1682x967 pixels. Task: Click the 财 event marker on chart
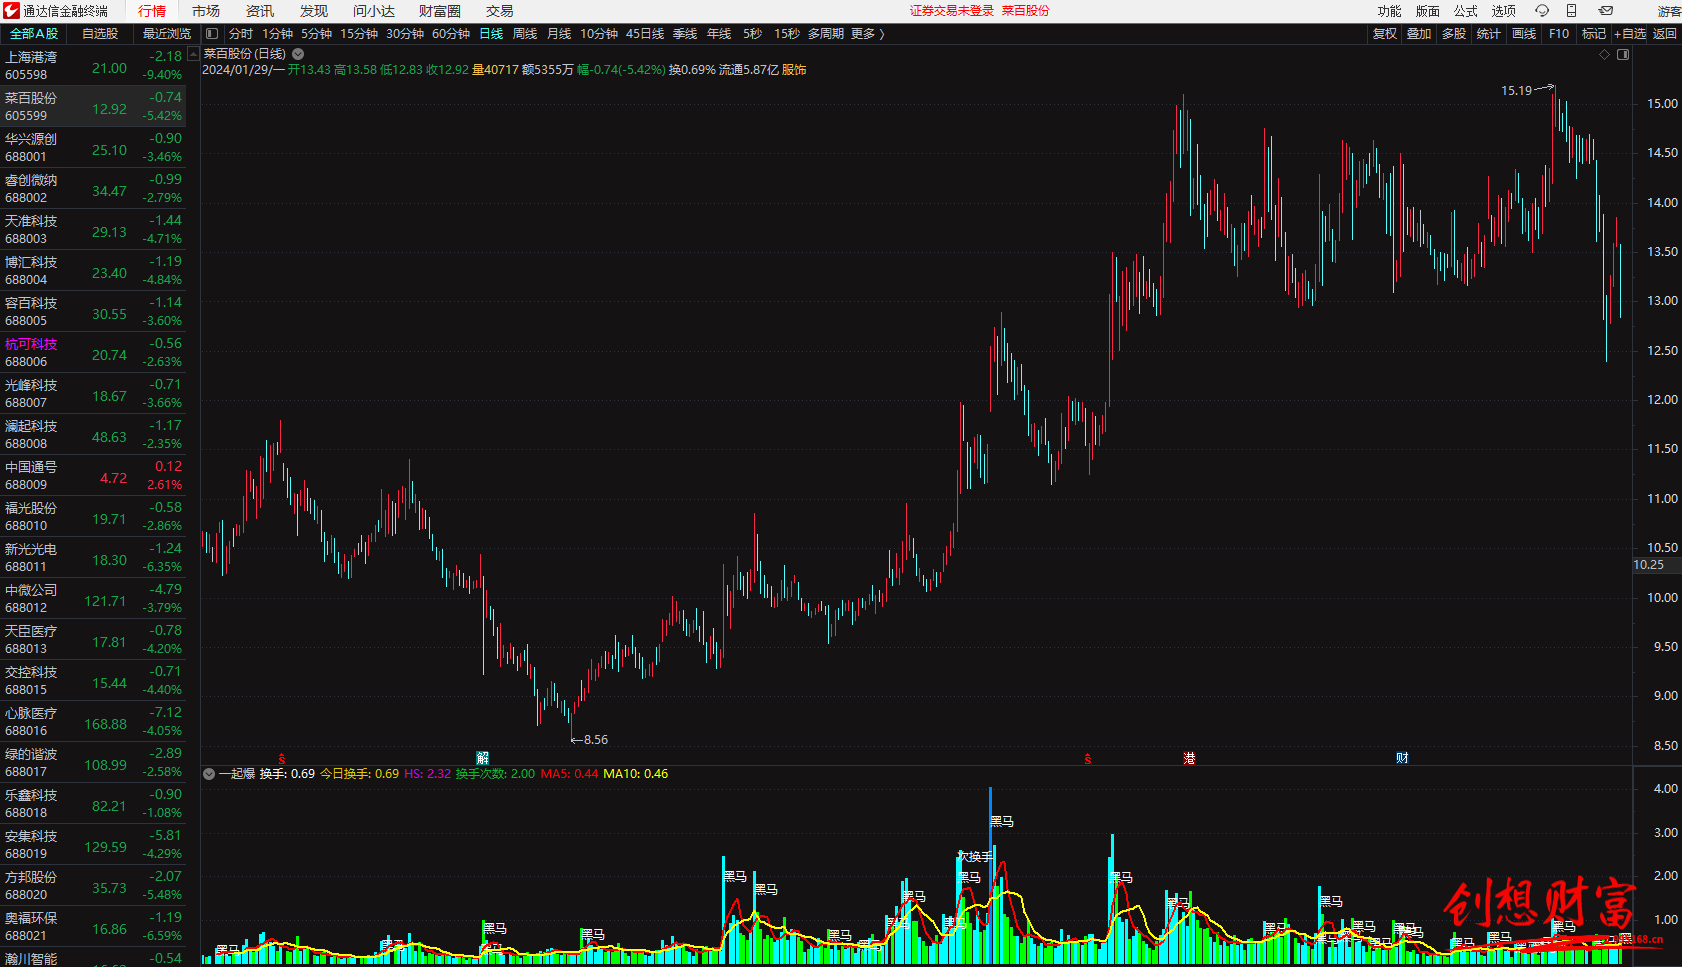click(x=1402, y=758)
